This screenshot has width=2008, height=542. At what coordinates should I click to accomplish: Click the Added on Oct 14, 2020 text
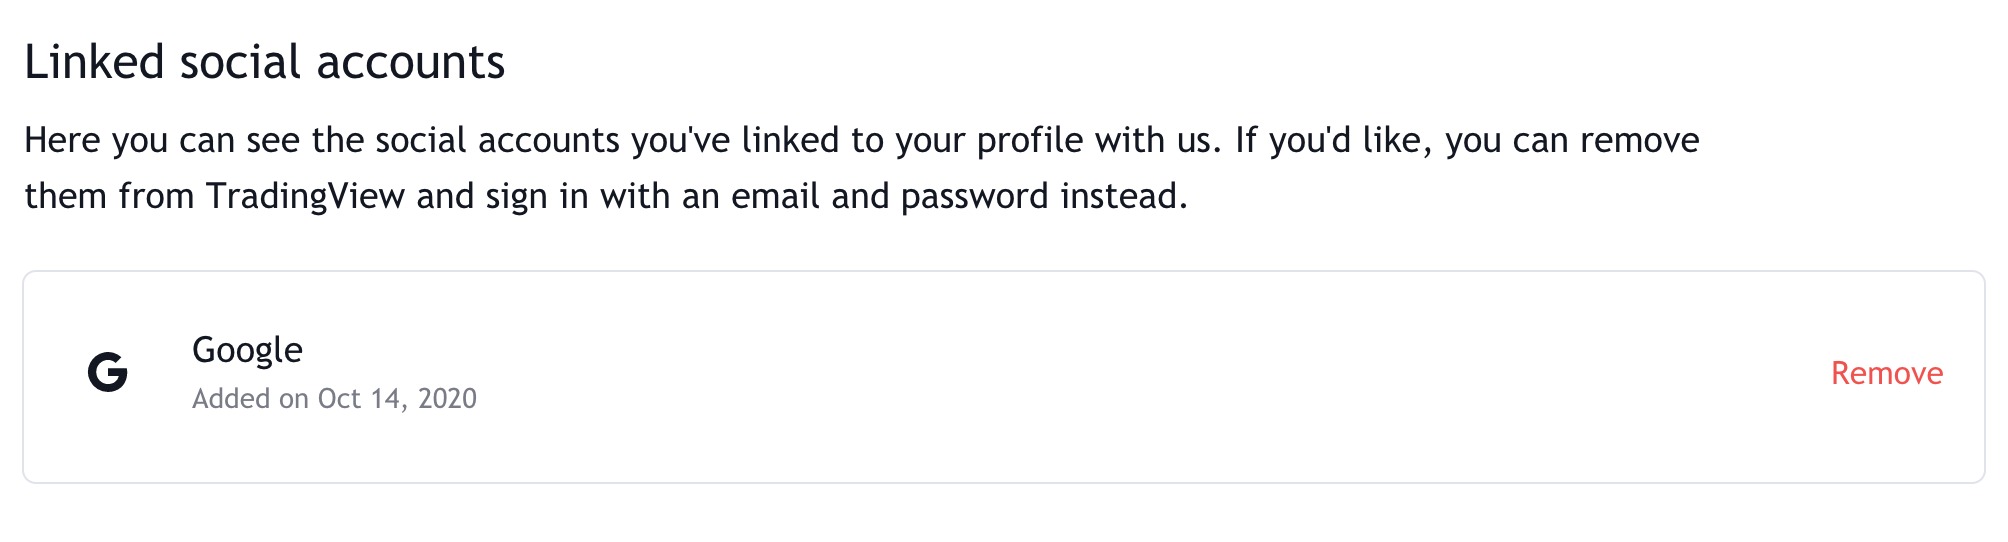pyautogui.click(x=334, y=398)
